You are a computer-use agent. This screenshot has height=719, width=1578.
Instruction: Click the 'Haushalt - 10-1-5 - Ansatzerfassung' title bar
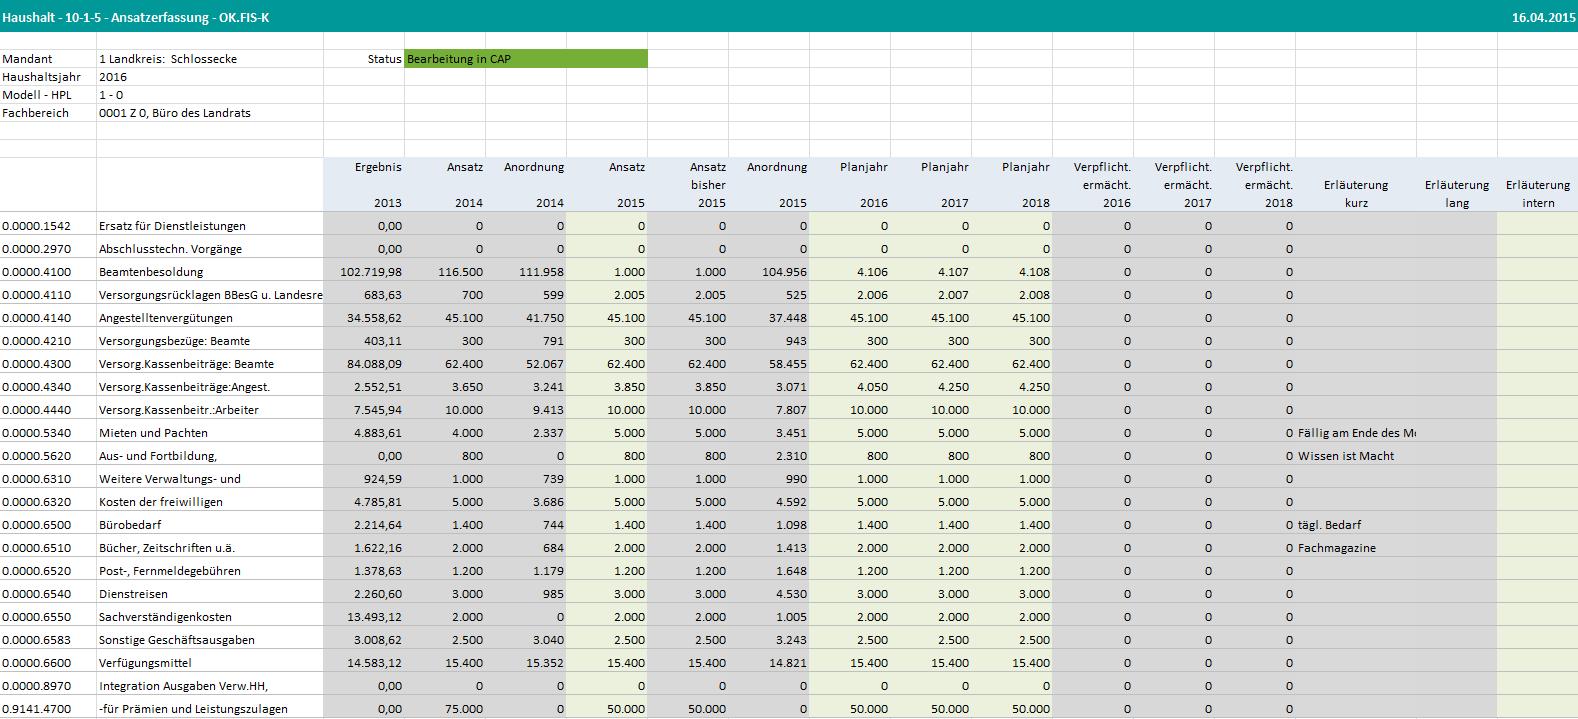[x=136, y=17]
